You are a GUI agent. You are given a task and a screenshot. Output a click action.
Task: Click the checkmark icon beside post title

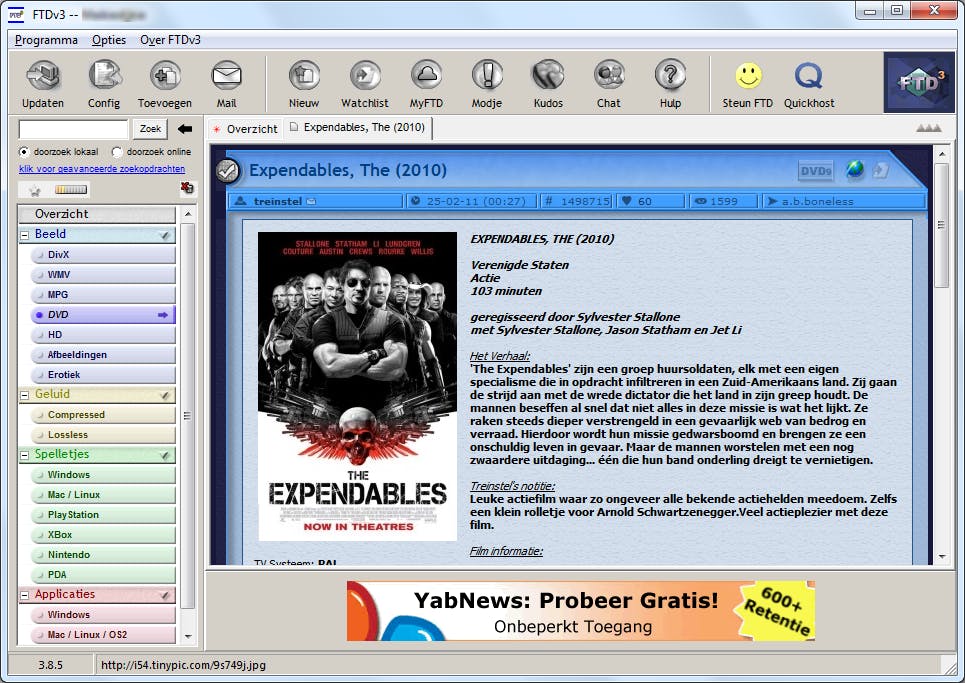[x=228, y=170]
